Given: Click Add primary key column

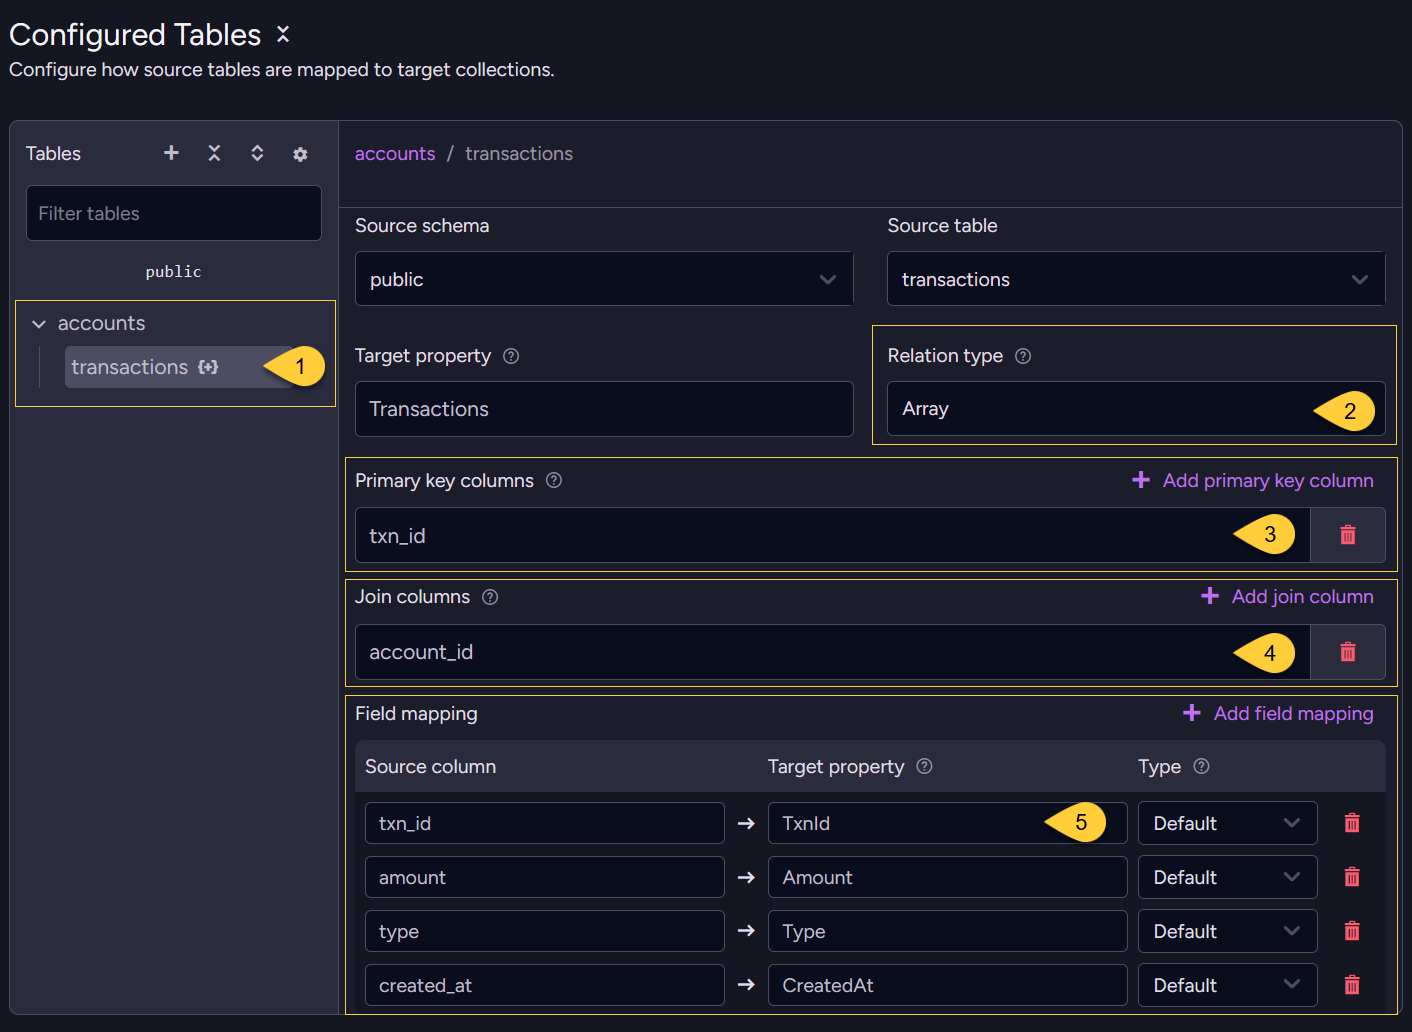Looking at the screenshot, I should point(1252,481).
